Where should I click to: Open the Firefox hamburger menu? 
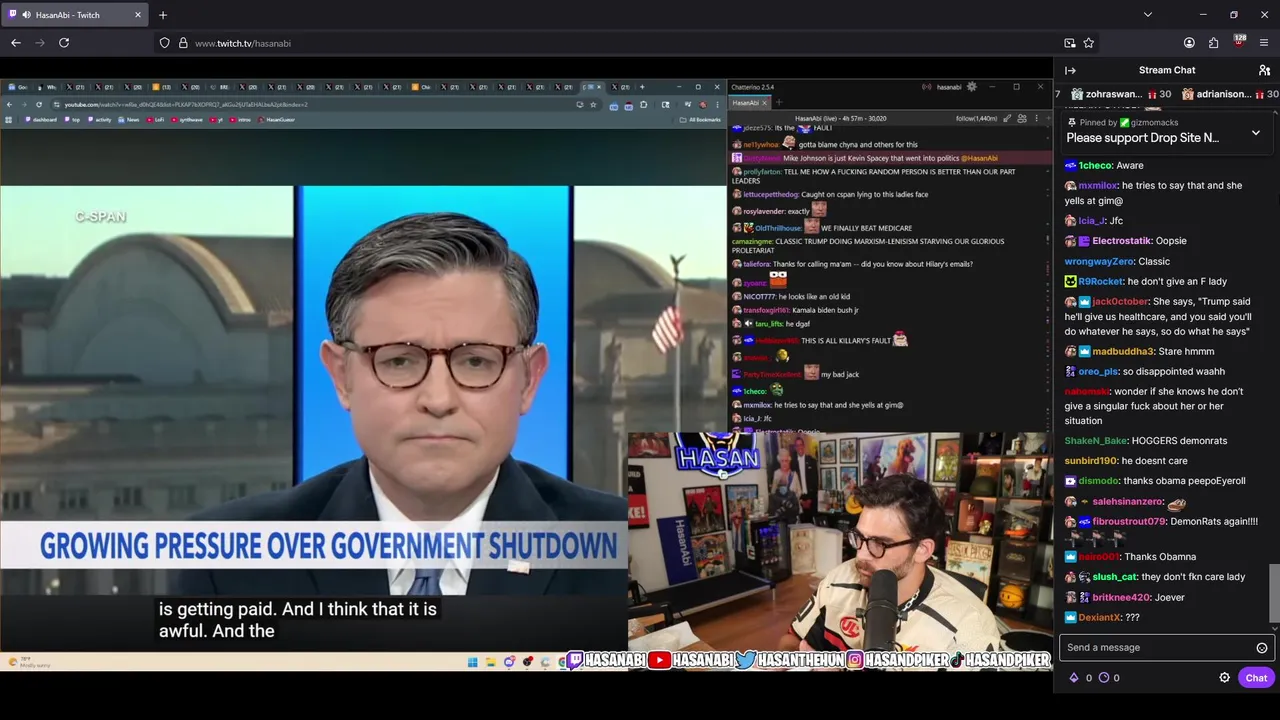[x=1264, y=43]
